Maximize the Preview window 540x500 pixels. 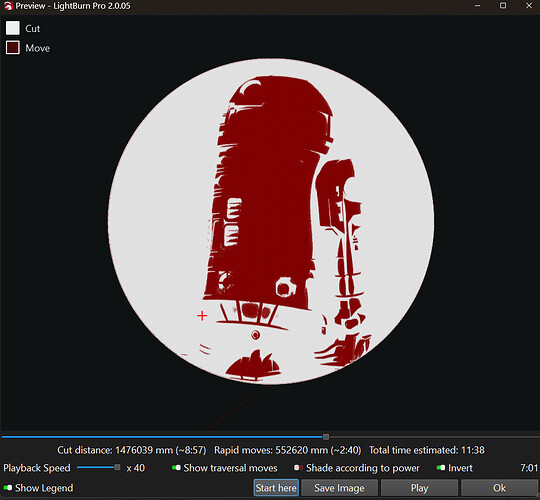(x=503, y=6)
